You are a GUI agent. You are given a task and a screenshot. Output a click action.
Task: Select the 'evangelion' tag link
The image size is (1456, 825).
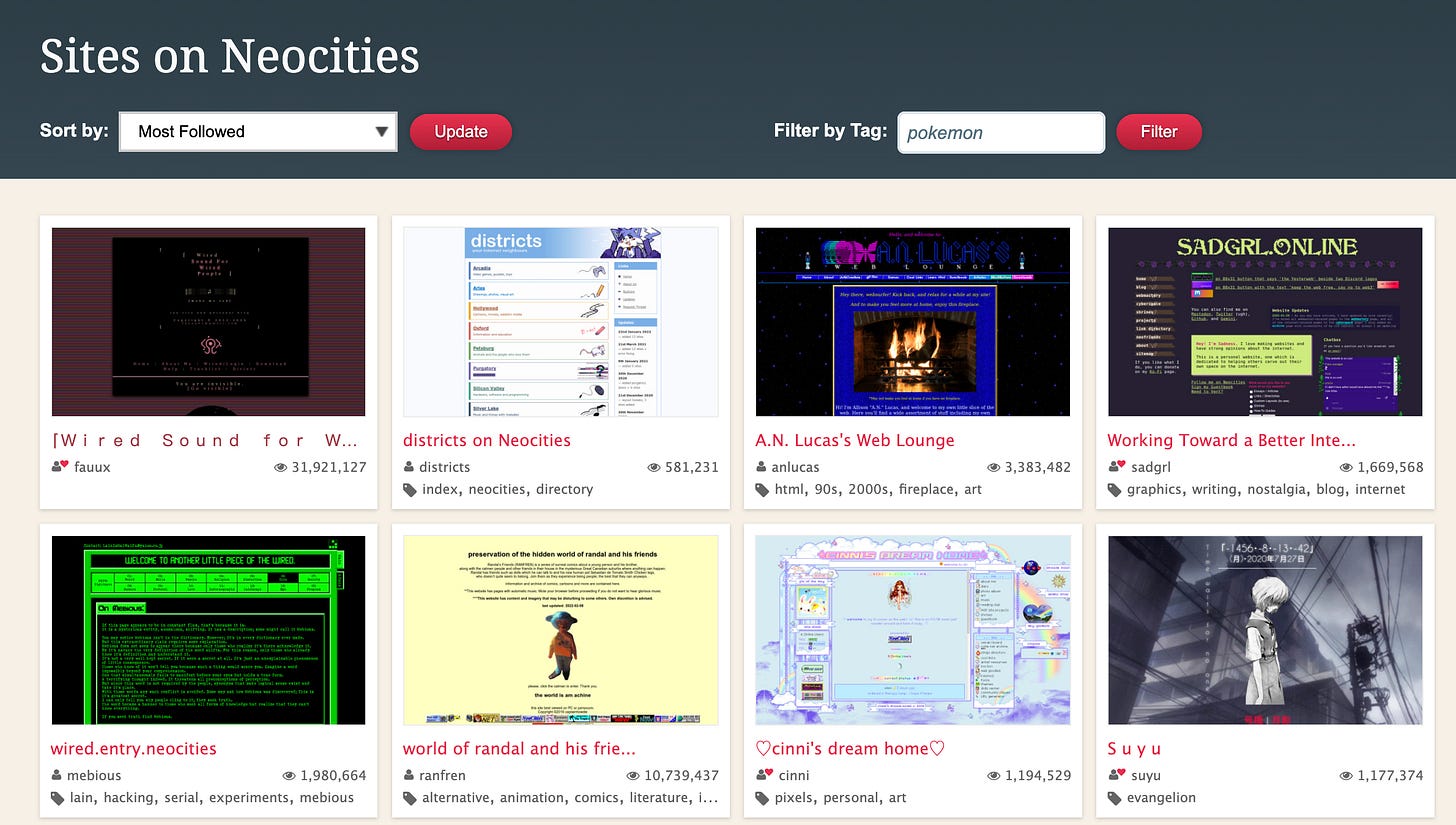[1161, 797]
